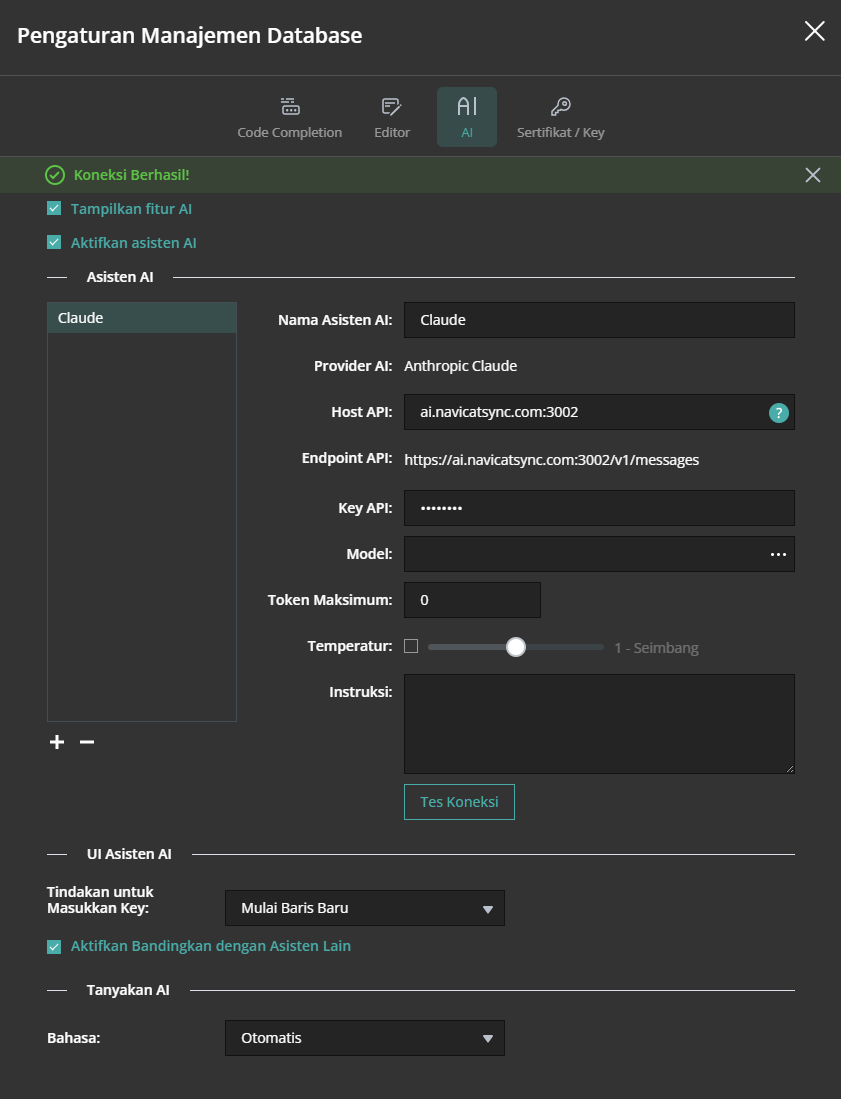Uncheck Tampilkan fitur AI checkbox
The width and height of the screenshot is (841, 1099).
pyautogui.click(x=54, y=209)
